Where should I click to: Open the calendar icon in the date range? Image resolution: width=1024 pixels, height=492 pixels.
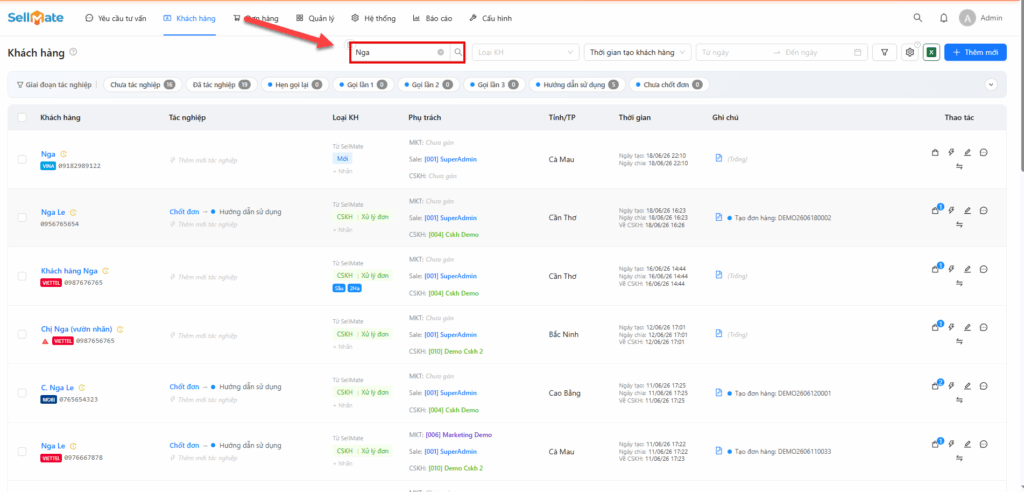pyautogui.click(x=857, y=52)
